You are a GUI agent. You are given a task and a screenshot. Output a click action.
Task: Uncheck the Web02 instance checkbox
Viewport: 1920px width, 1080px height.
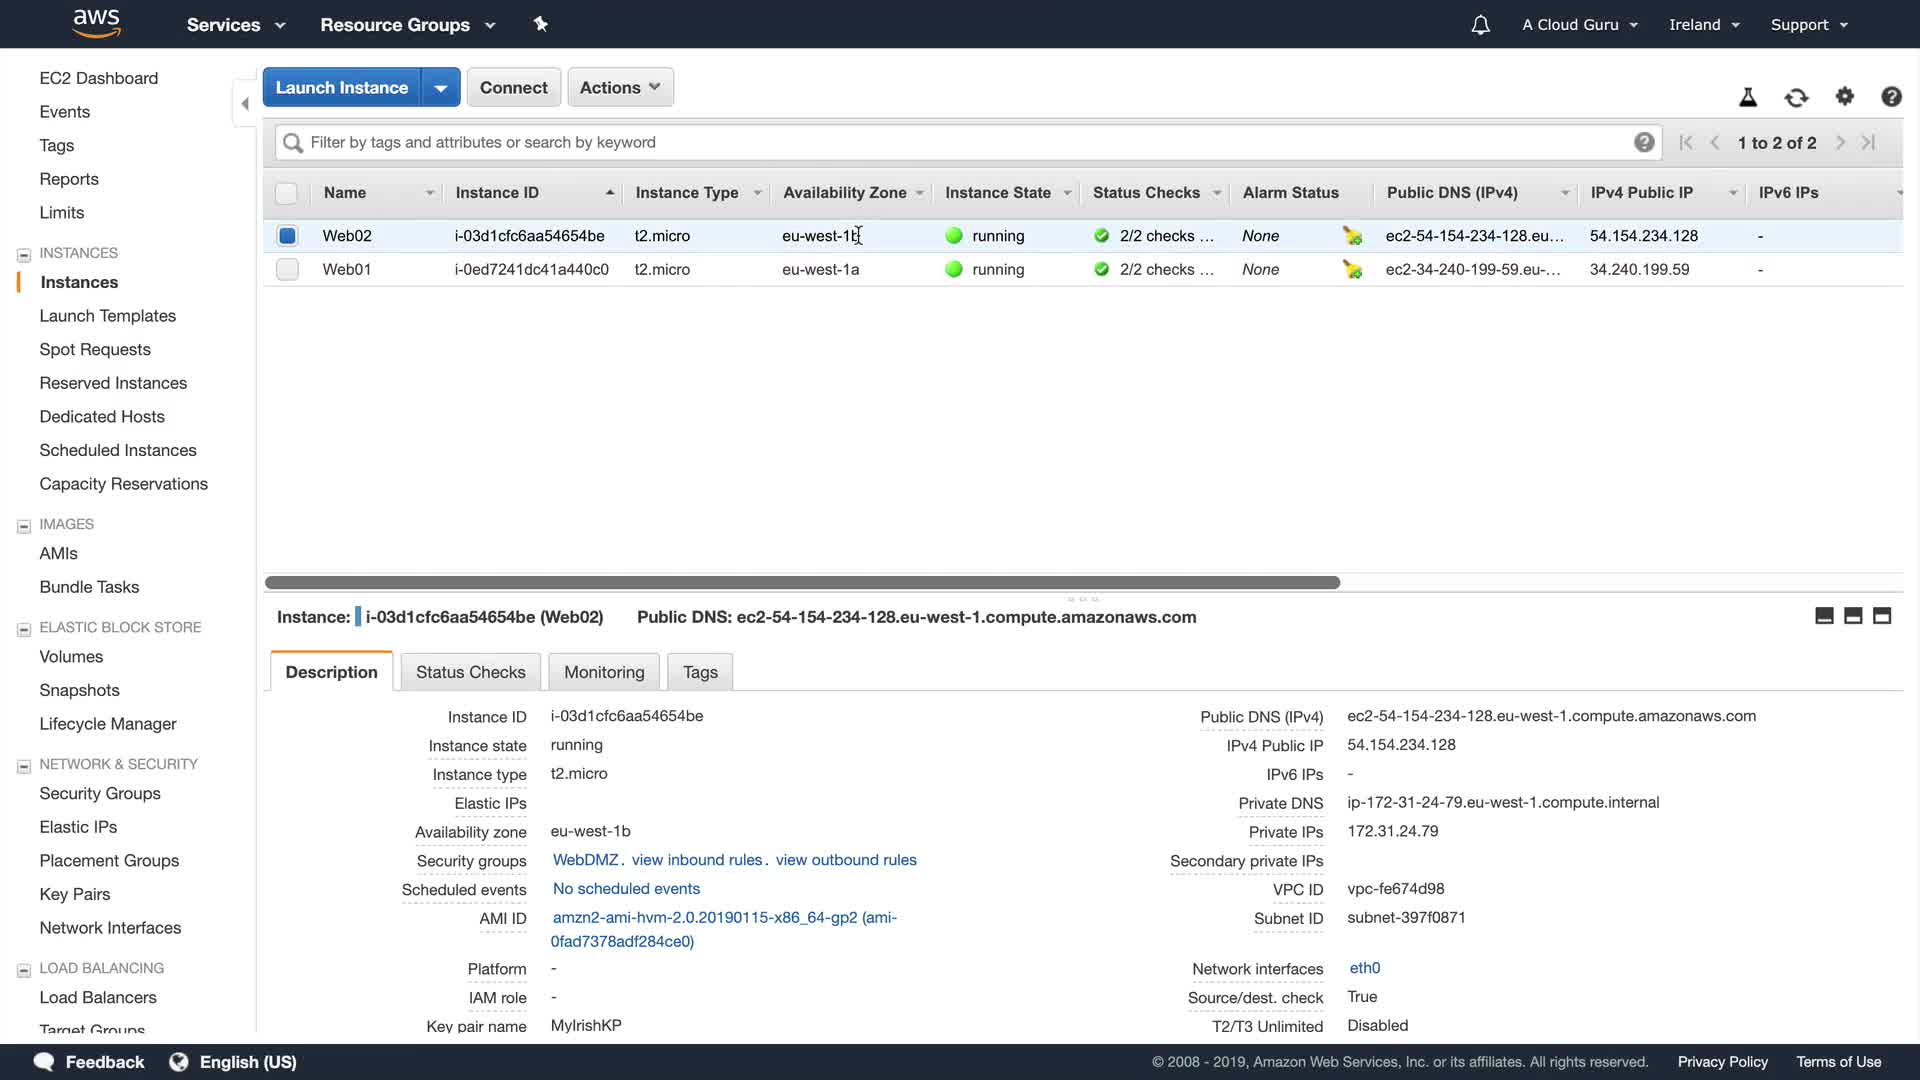coord(287,236)
